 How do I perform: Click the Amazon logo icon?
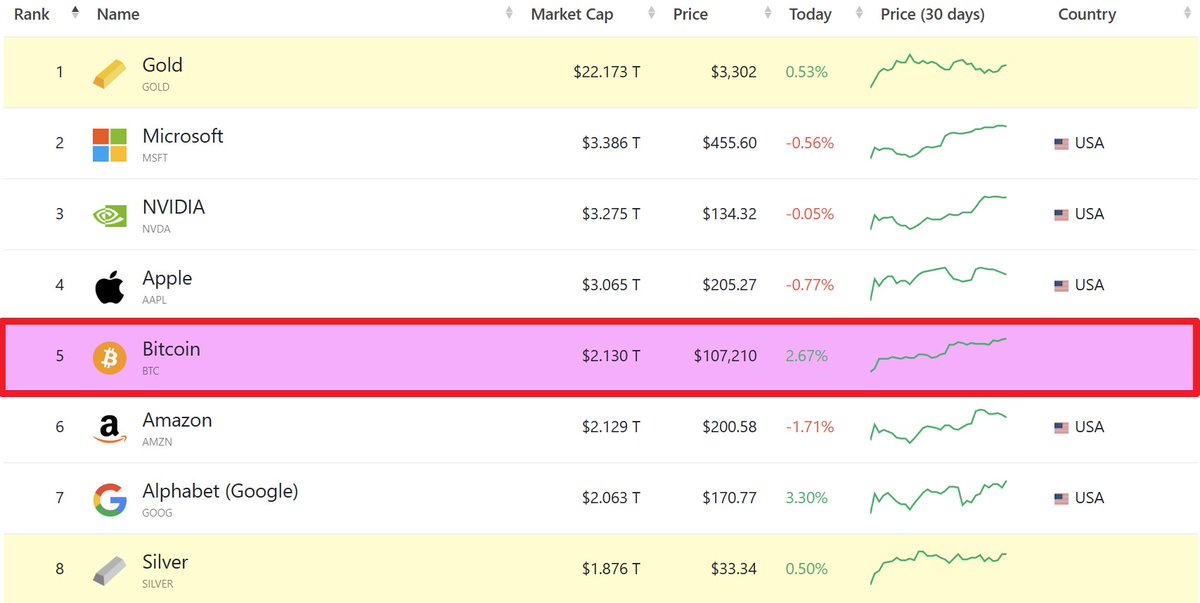(110, 428)
